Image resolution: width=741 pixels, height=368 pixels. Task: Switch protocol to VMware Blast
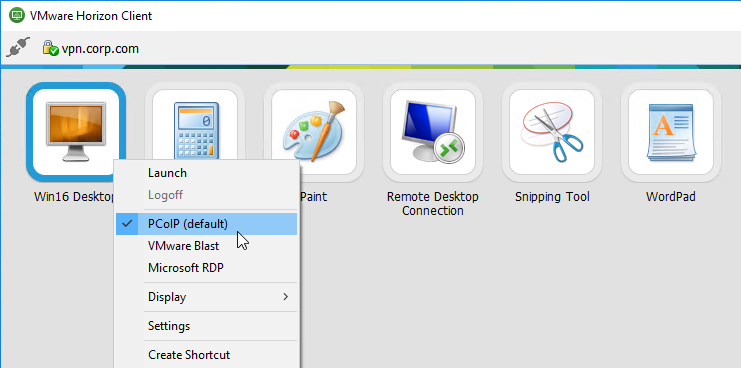[207, 246]
